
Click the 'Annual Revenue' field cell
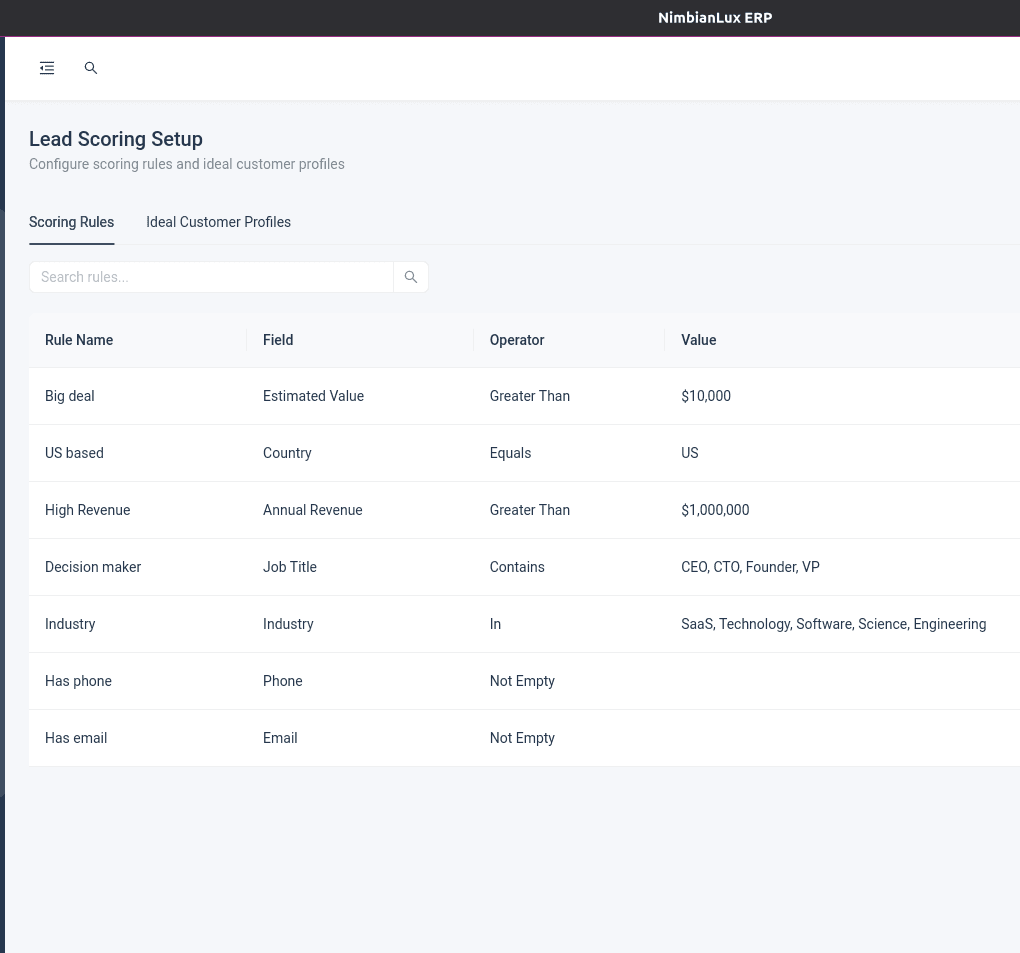312,510
